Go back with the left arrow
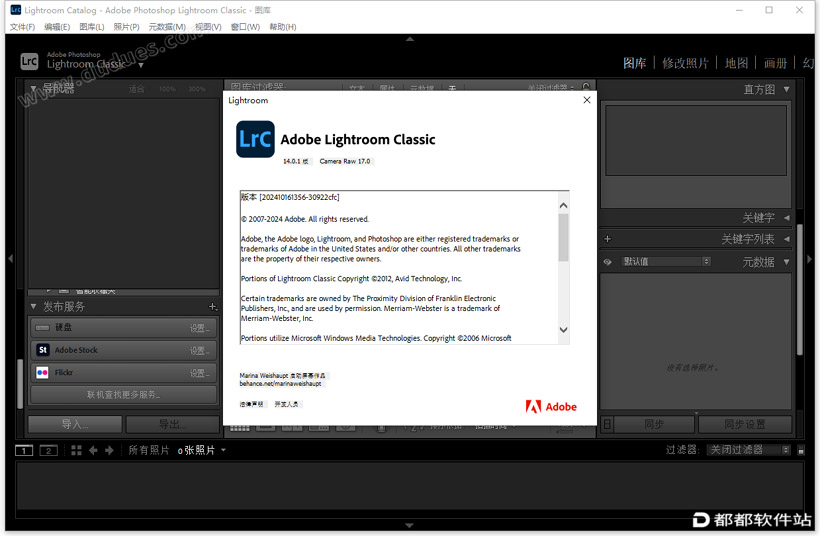The image size is (820, 536). (93, 450)
